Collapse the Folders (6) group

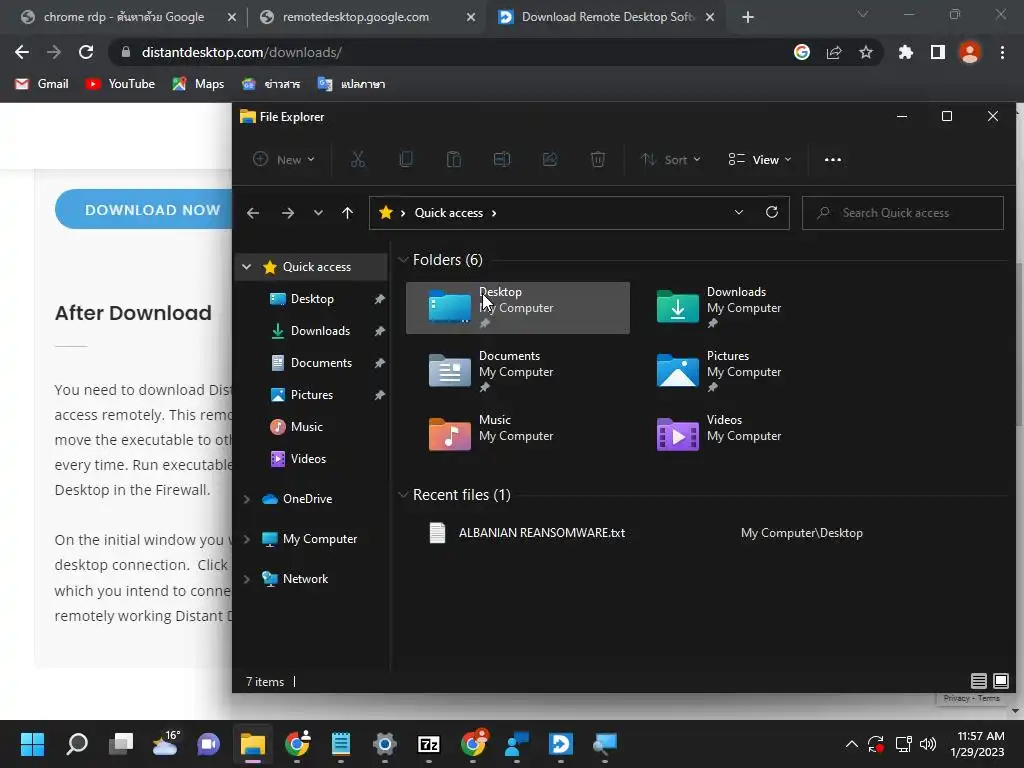(403, 260)
